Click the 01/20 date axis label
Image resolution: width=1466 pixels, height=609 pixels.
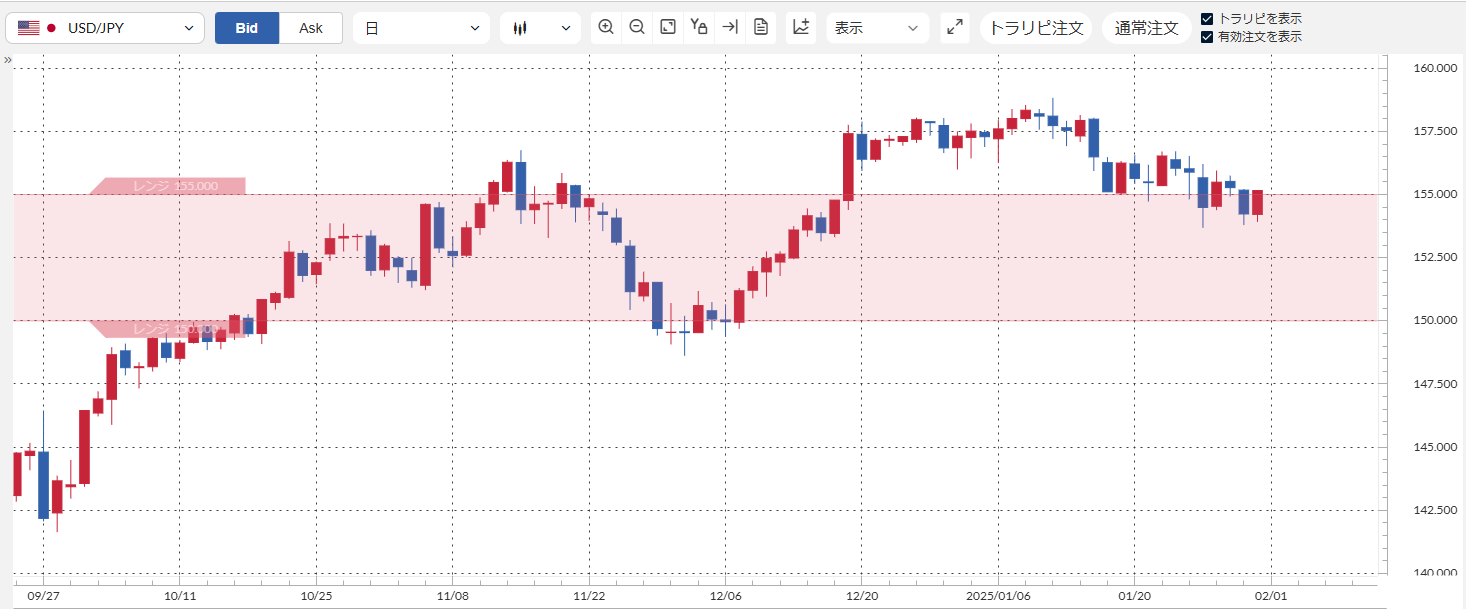point(1134,595)
